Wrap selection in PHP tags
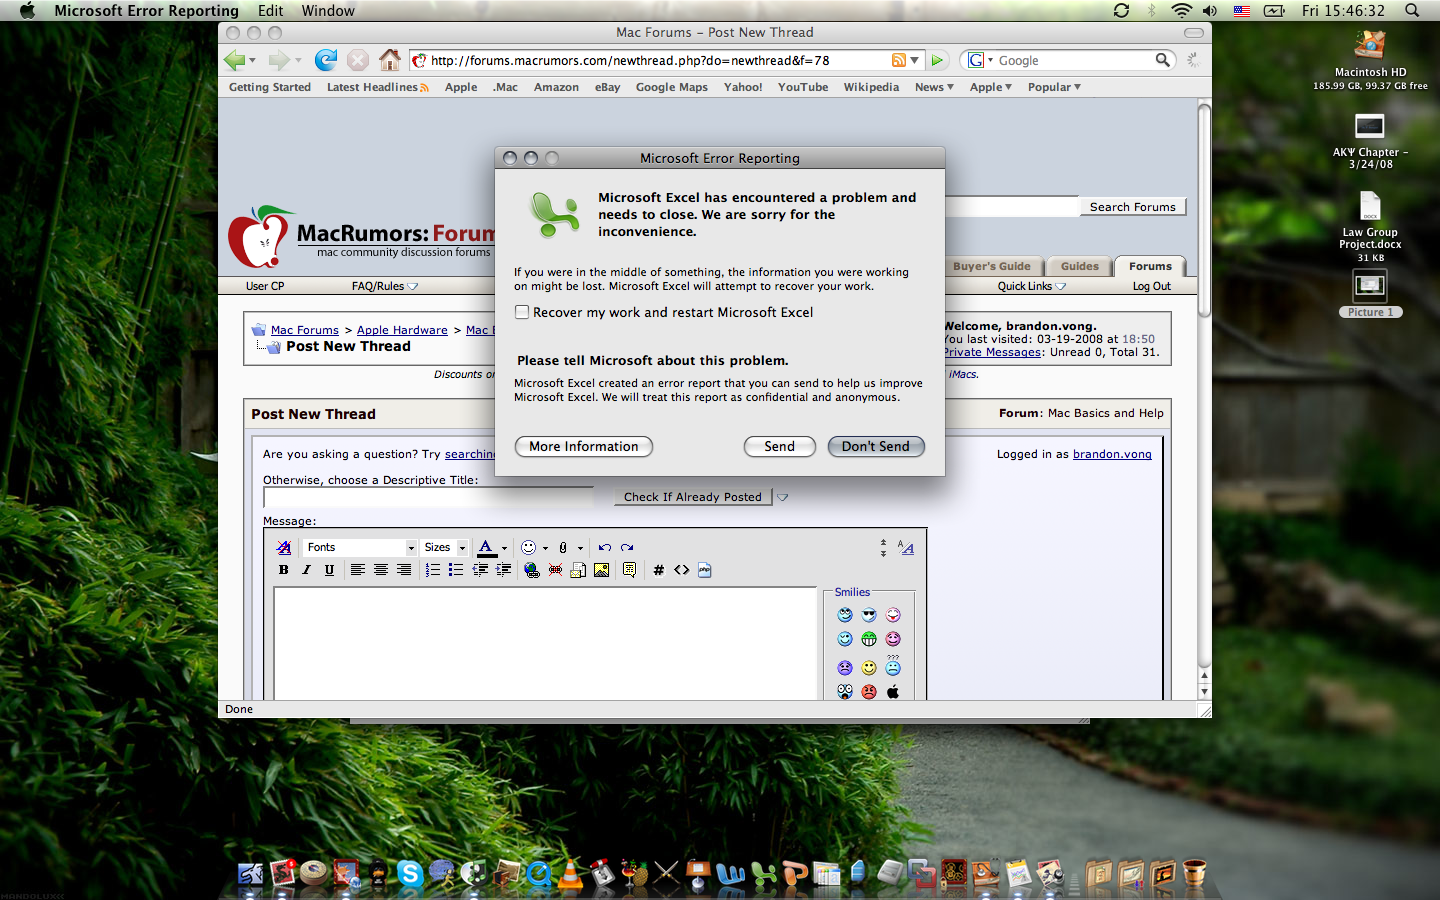Image resolution: width=1440 pixels, height=900 pixels. pos(704,570)
